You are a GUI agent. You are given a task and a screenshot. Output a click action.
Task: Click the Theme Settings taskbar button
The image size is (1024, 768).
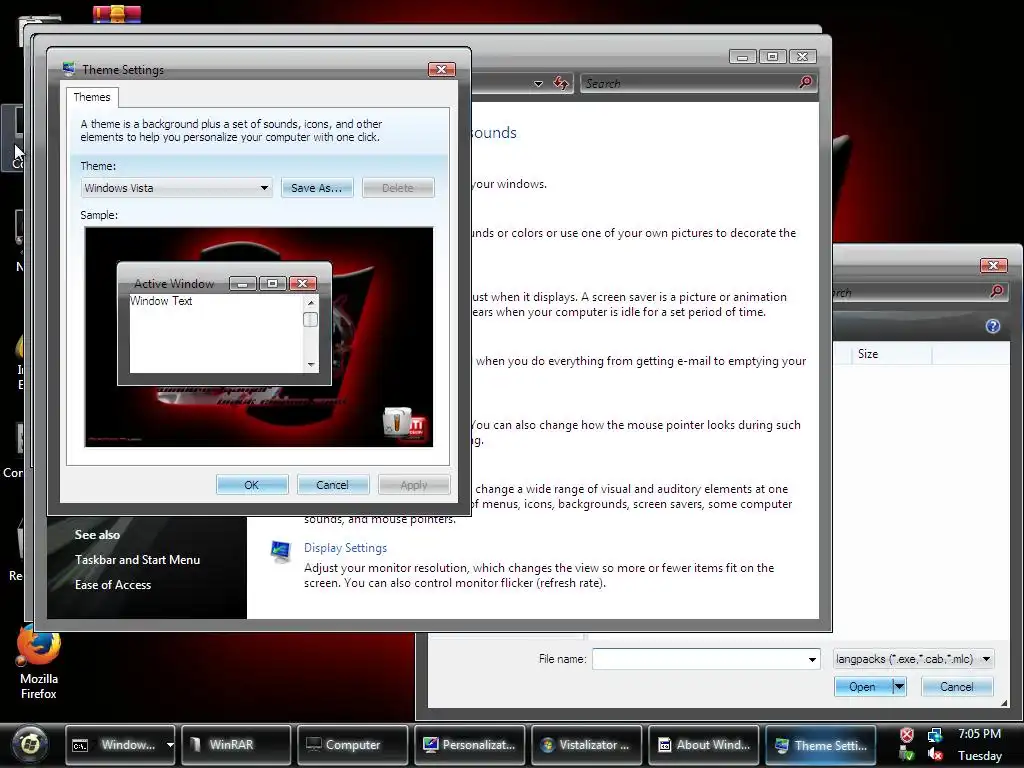pos(820,745)
